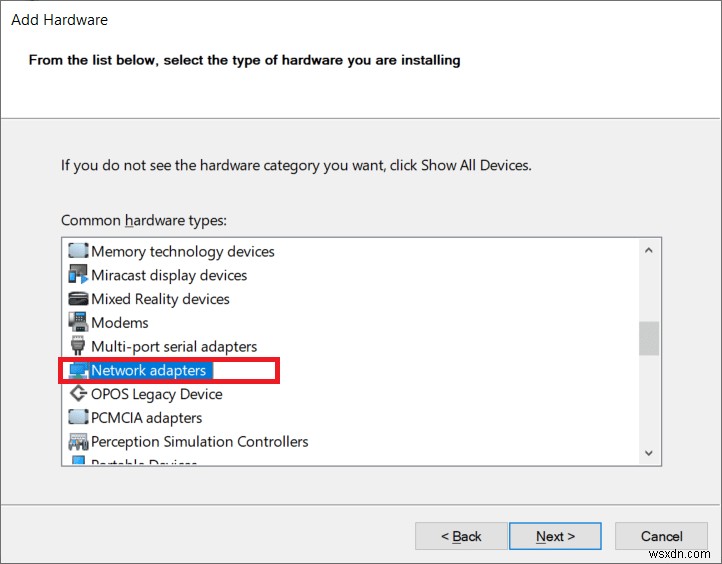Image resolution: width=722 pixels, height=564 pixels.
Task: Go back with the Back button
Action: [x=461, y=536]
